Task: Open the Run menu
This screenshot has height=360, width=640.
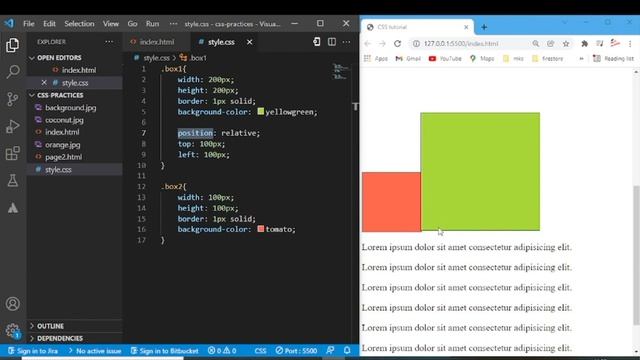Action: (152, 24)
